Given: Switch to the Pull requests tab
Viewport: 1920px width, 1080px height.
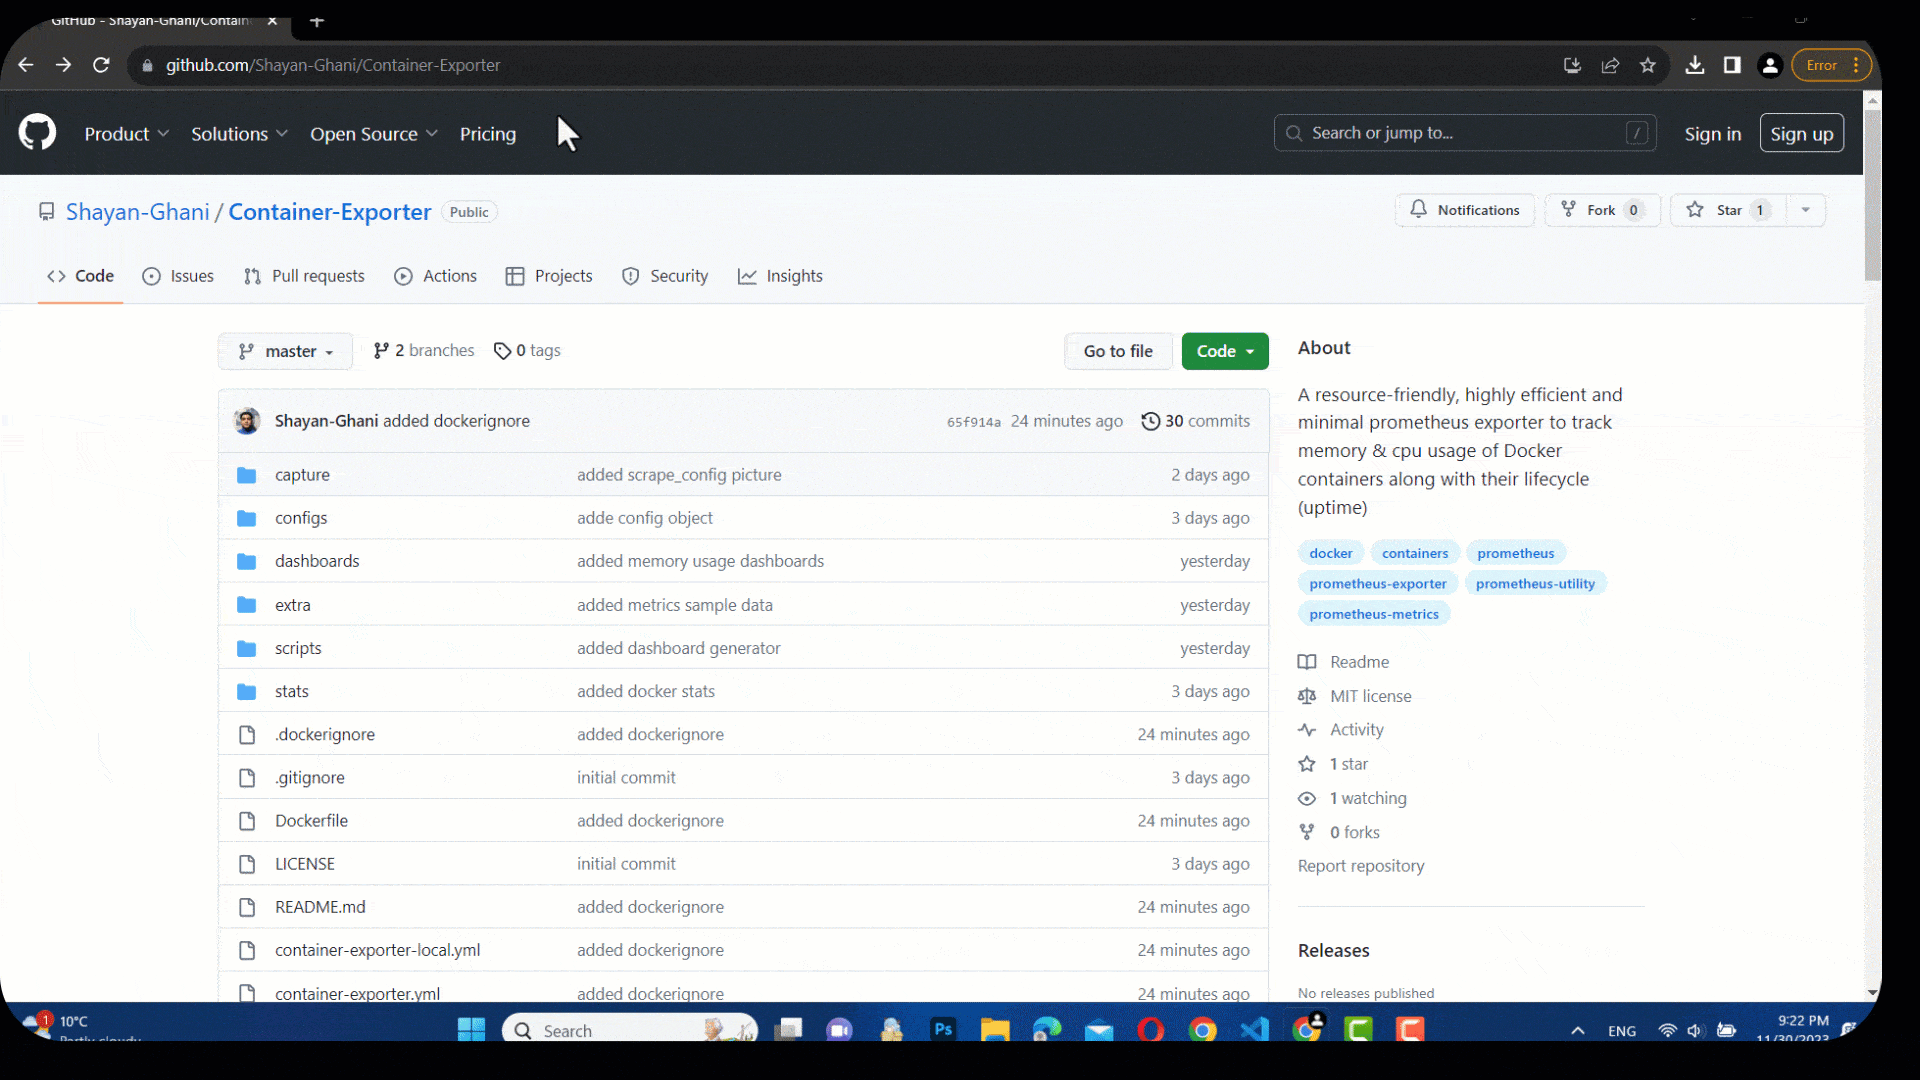Looking at the screenshot, I should point(304,276).
